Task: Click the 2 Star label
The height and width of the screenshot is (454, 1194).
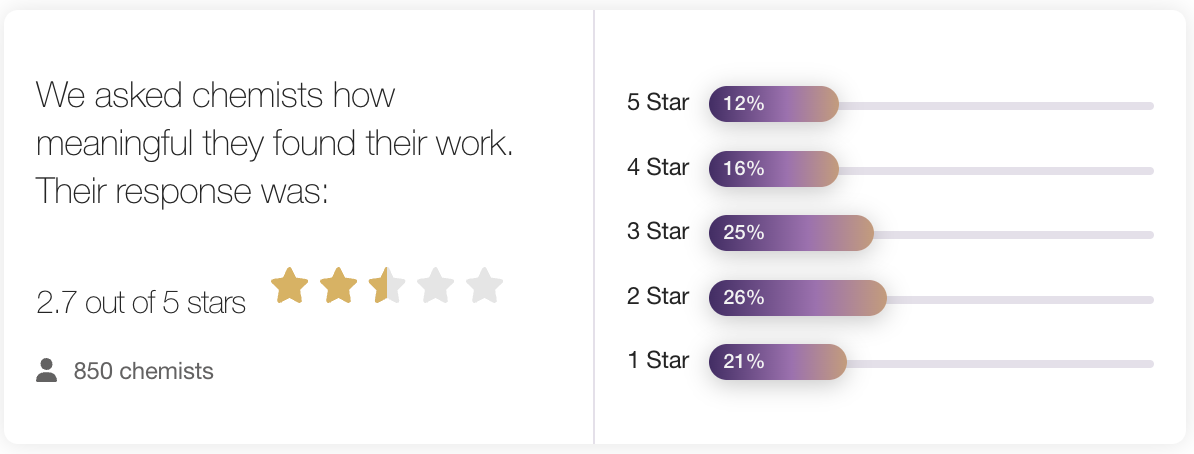Action: (x=658, y=296)
